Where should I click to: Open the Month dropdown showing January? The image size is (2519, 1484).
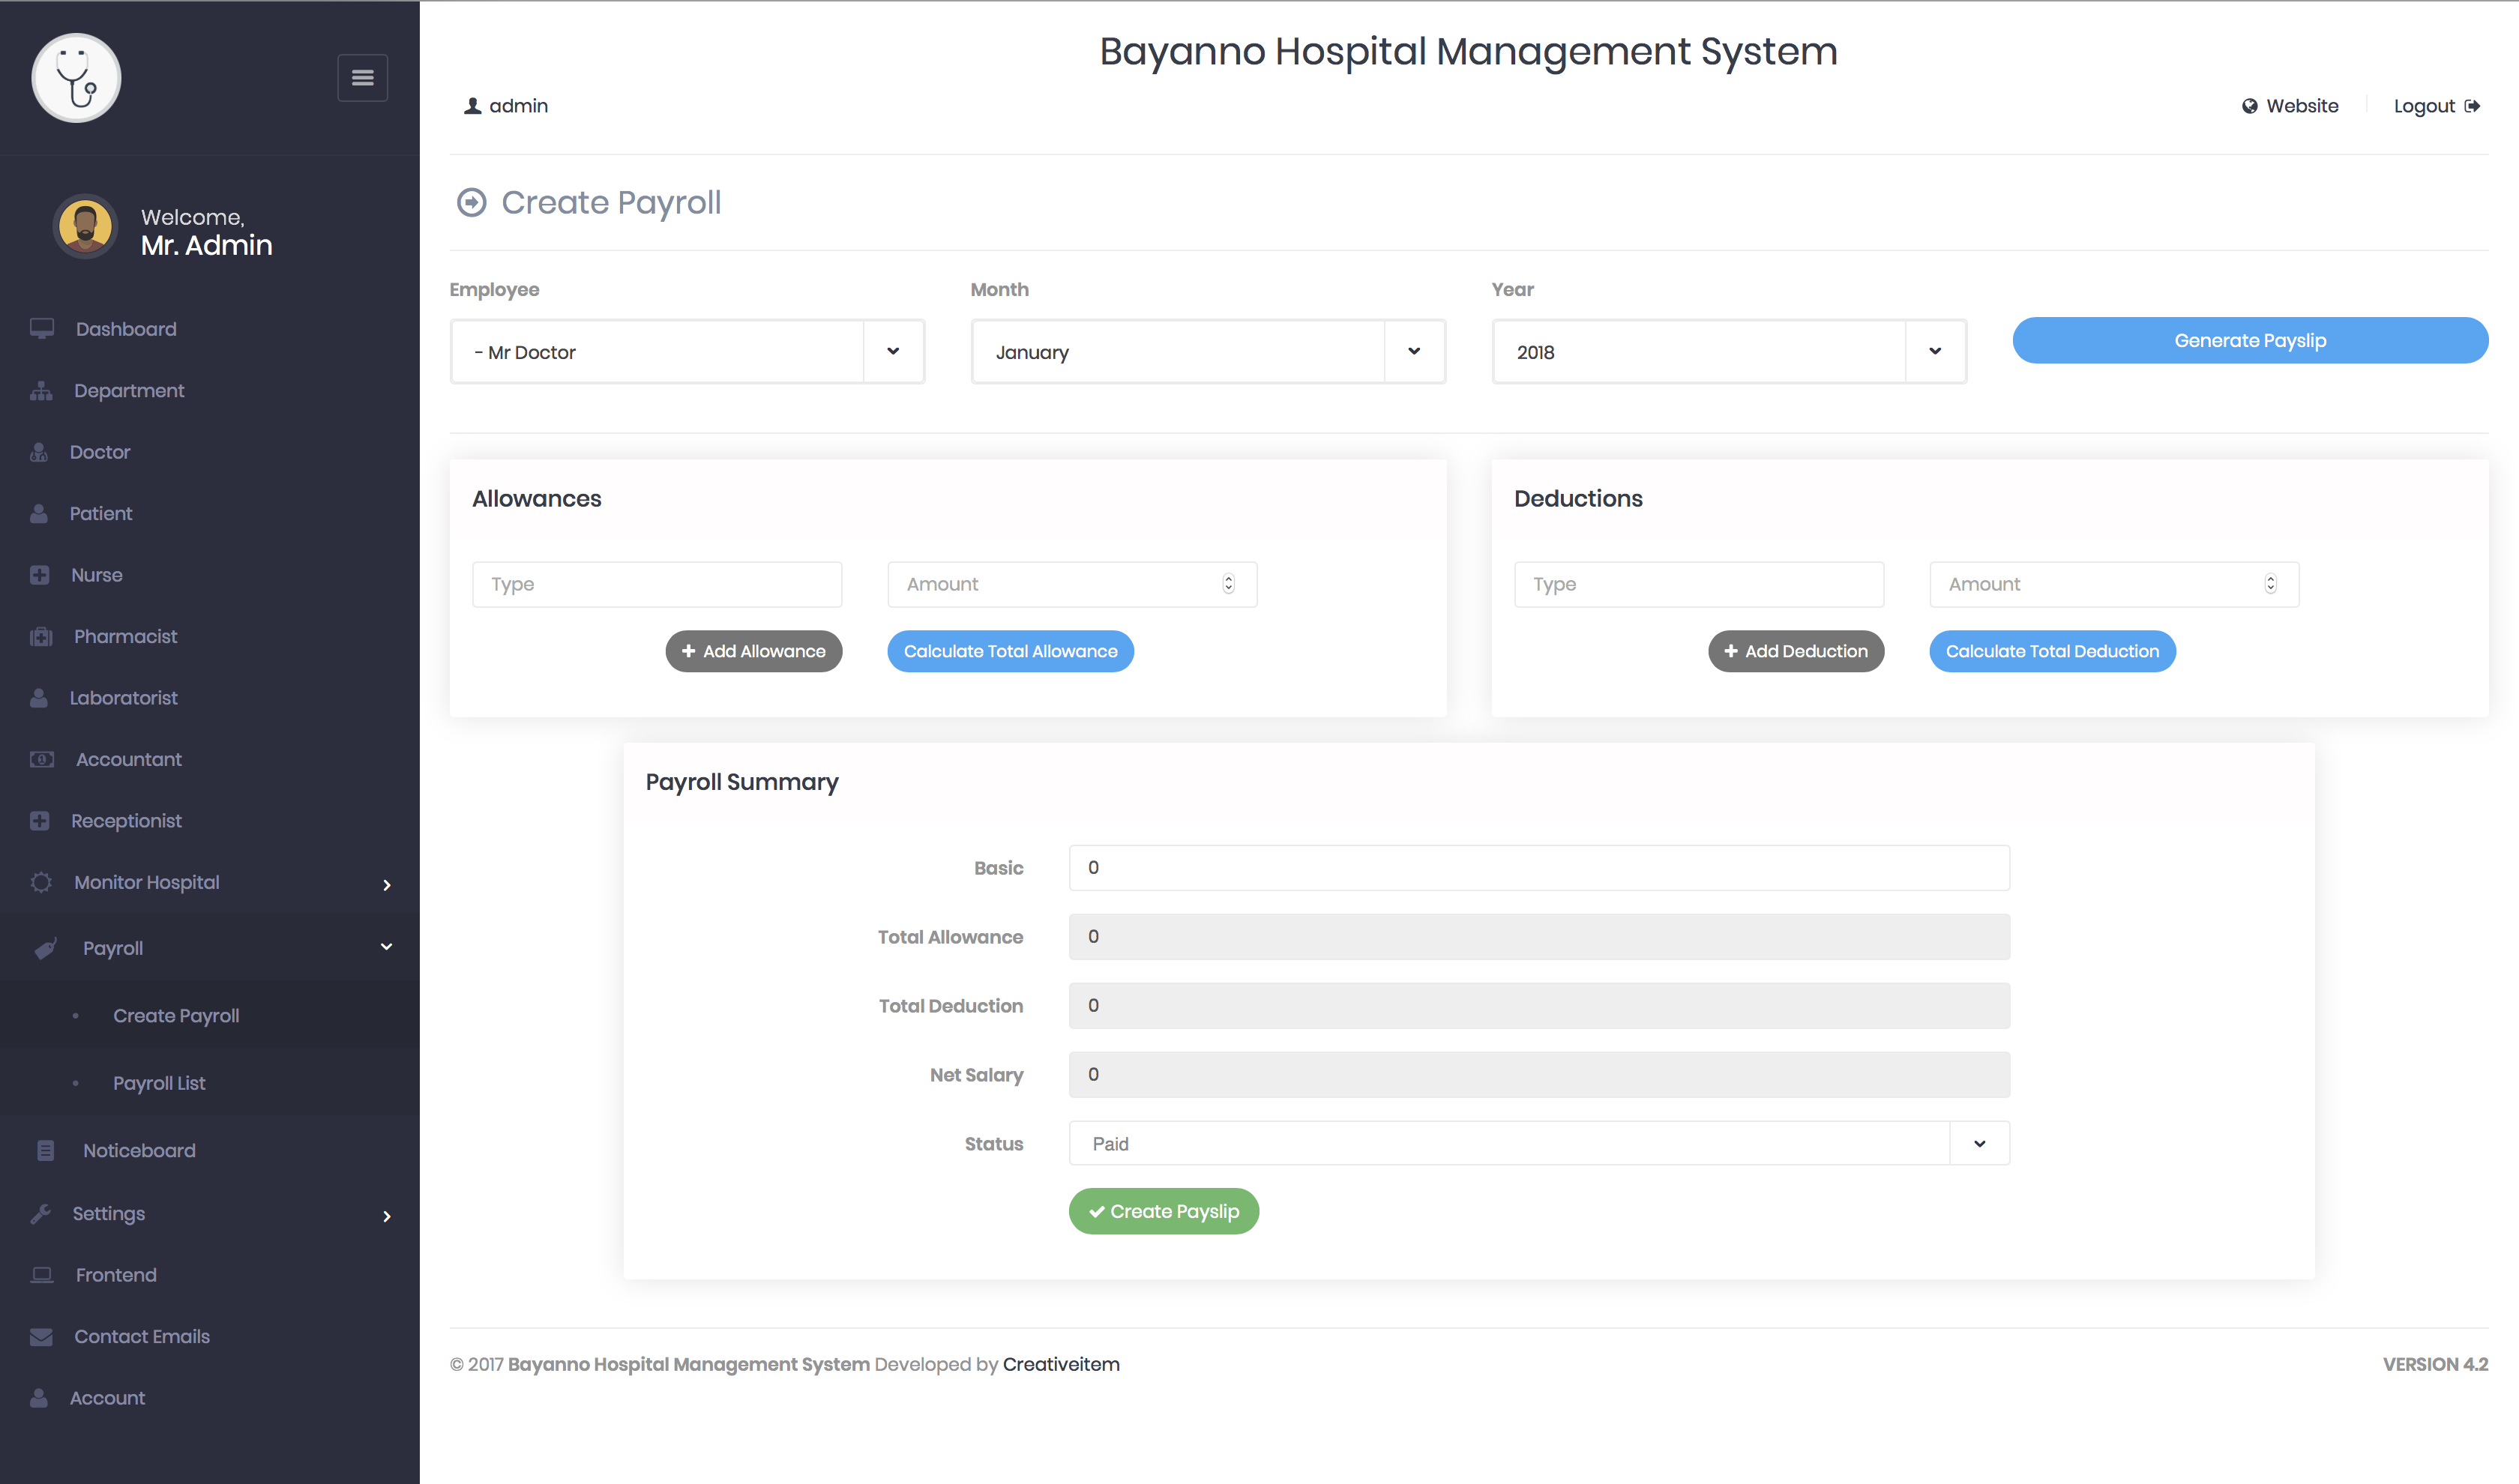(x=1207, y=352)
